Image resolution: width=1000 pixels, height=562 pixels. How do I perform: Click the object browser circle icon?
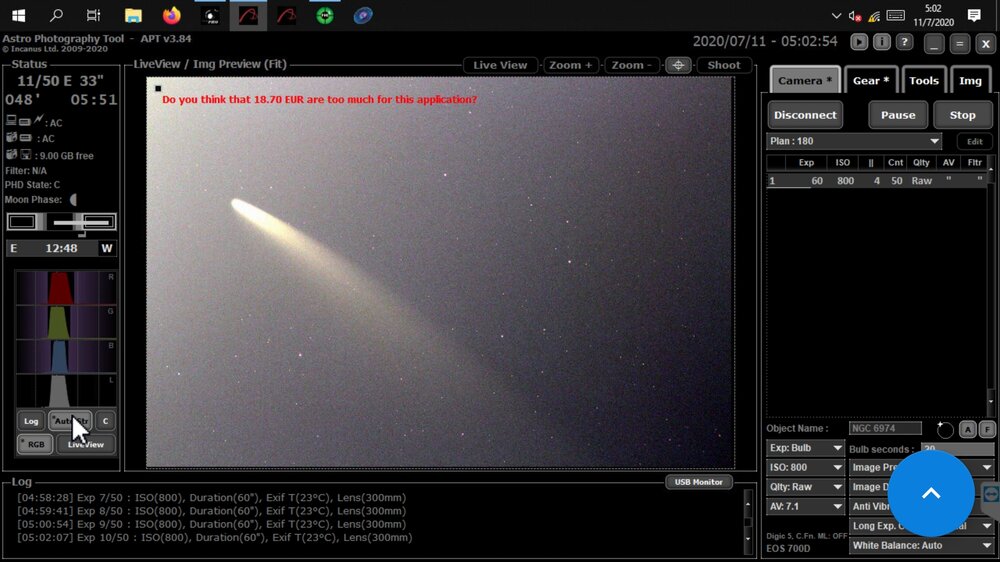point(945,429)
